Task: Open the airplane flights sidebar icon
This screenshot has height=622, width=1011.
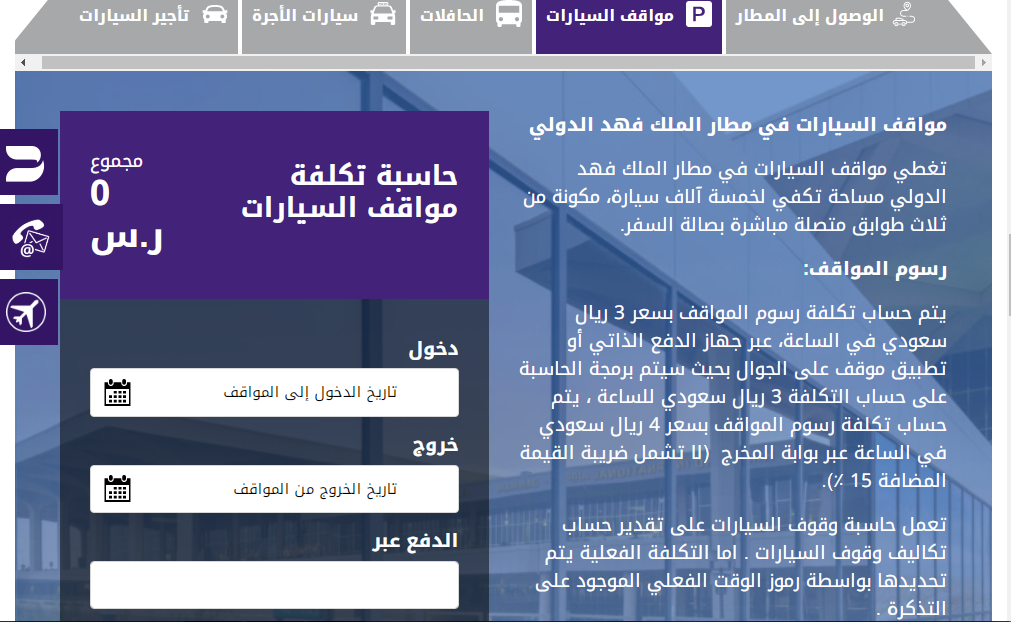Action: [x=28, y=312]
